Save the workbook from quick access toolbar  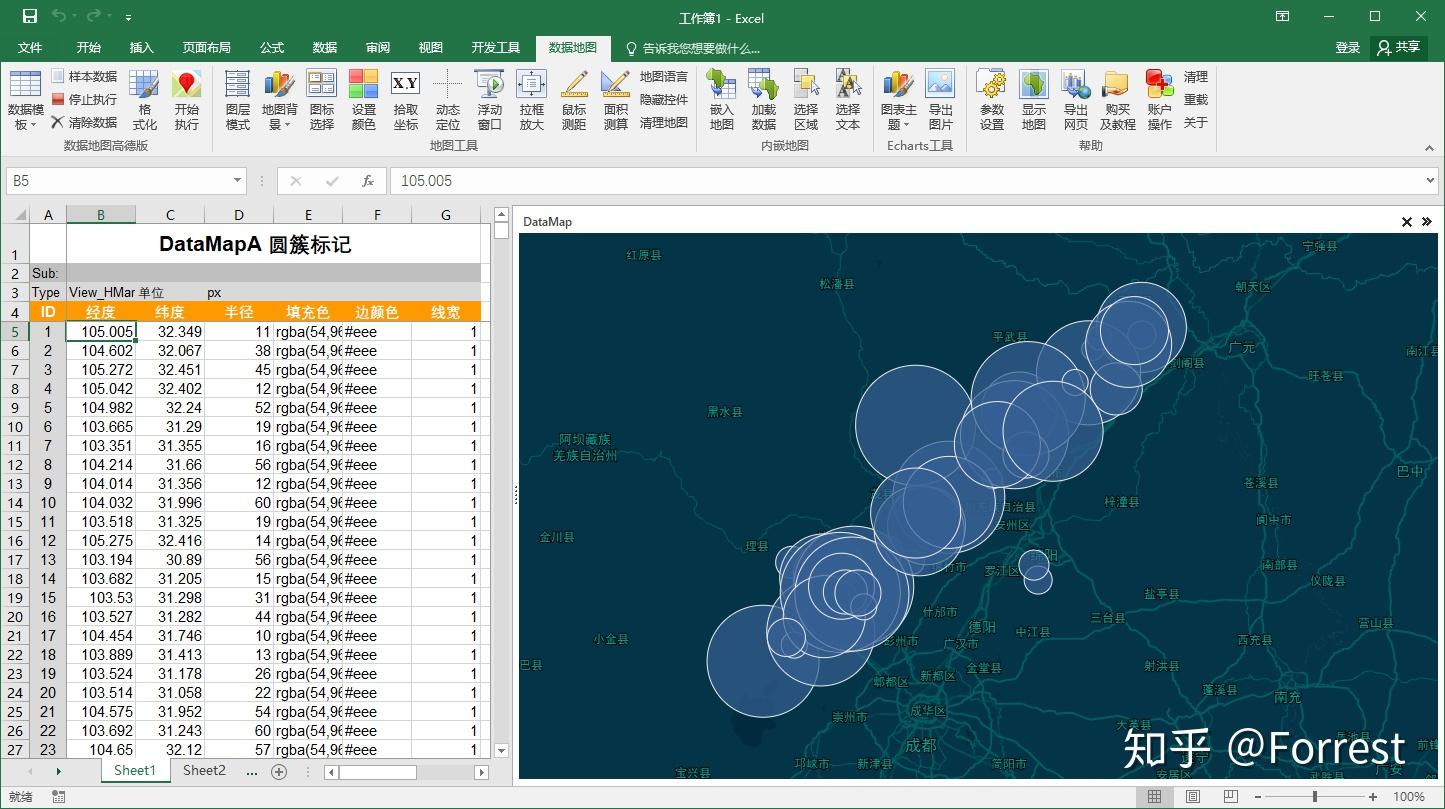coord(29,17)
